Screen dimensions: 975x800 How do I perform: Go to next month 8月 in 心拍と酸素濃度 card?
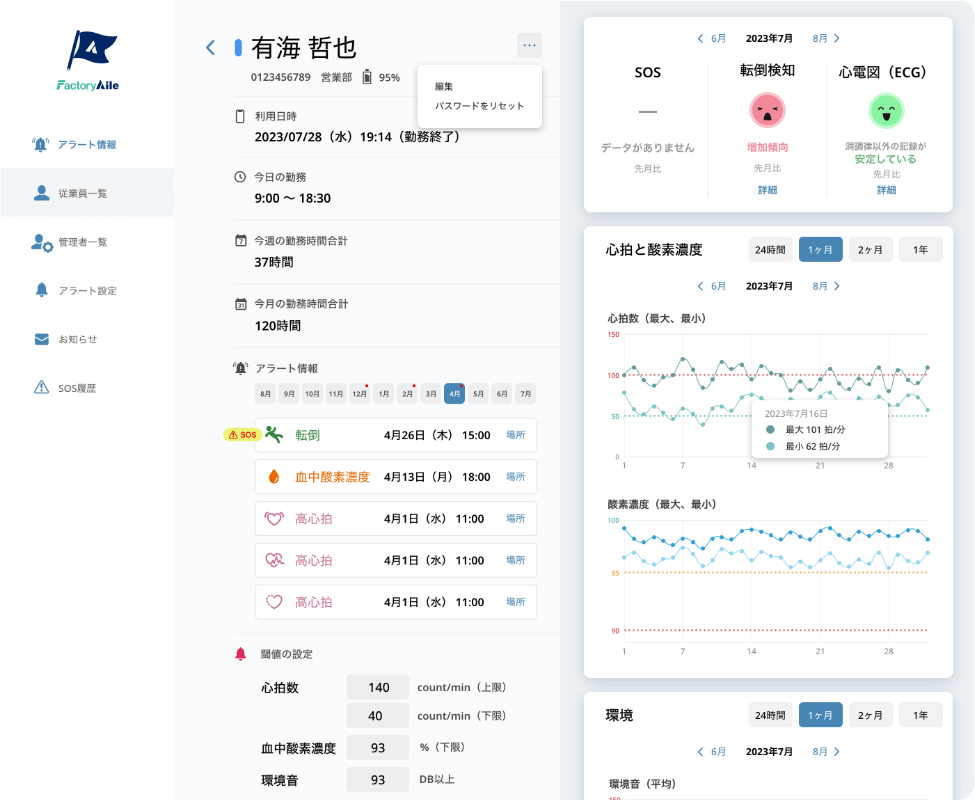click(826, 286)
